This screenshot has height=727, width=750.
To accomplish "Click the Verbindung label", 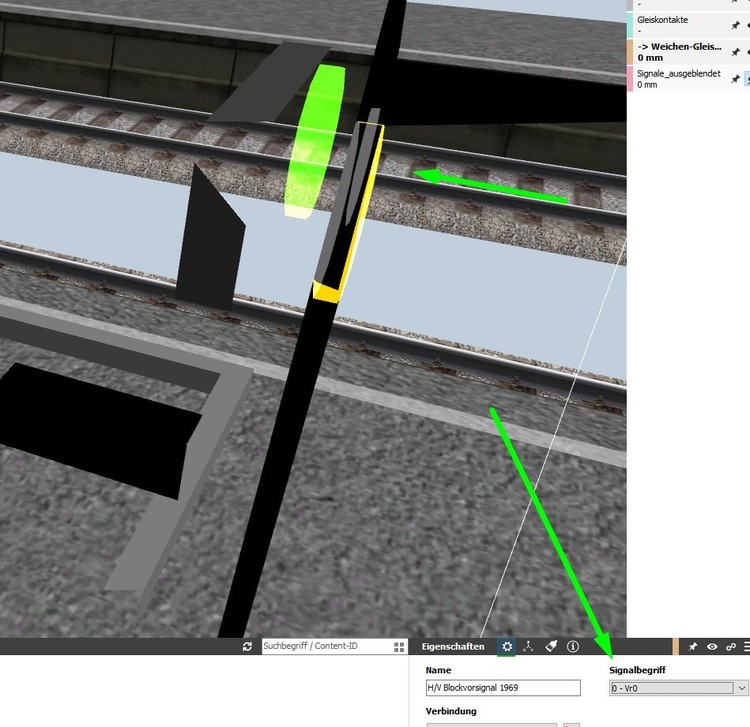I will coord(451,711).
